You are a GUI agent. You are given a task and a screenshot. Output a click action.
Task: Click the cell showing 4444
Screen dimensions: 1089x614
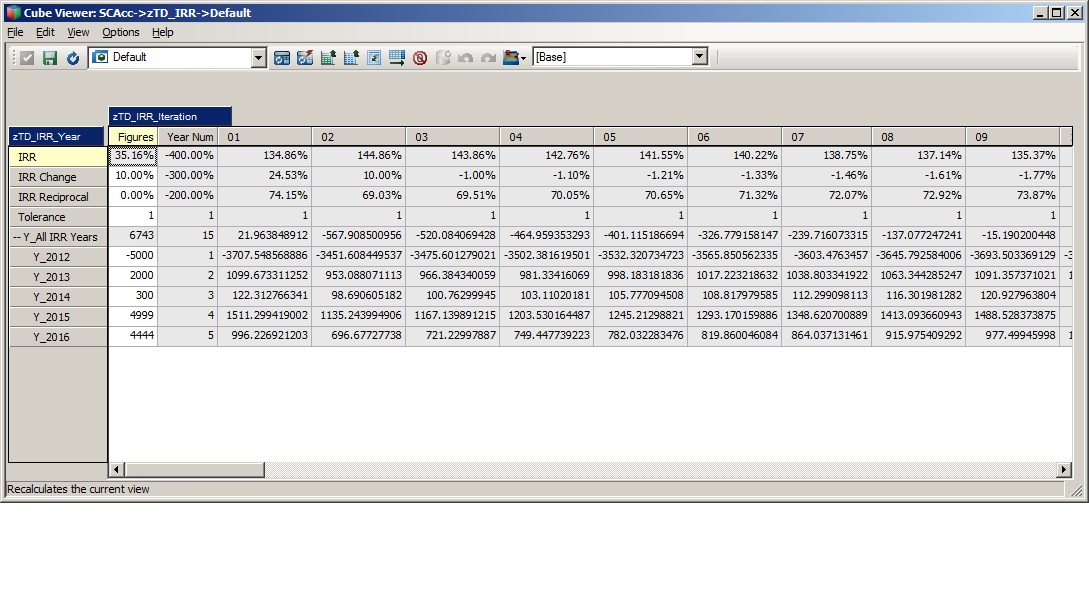pyautogui.click(x=133, y=335)
